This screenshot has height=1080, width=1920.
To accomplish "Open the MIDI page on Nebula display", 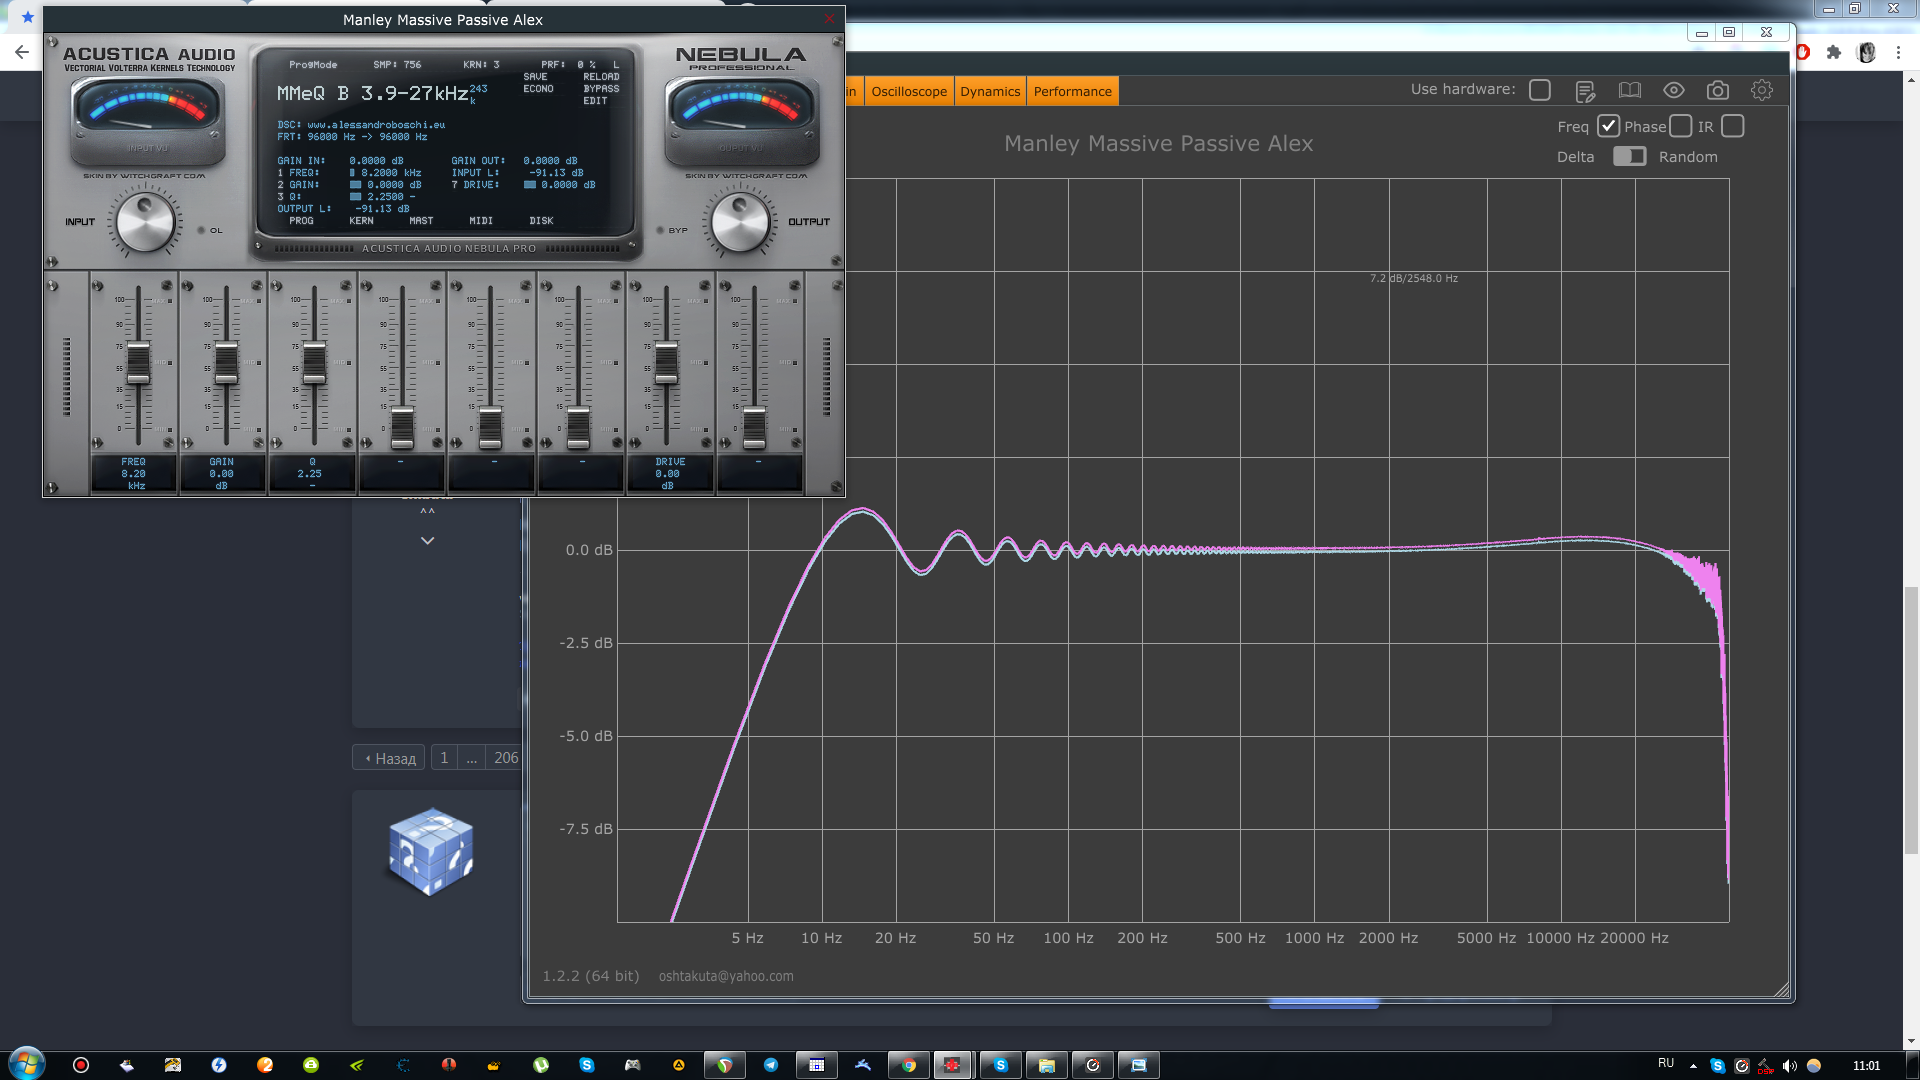I will [x=481, y=221].
